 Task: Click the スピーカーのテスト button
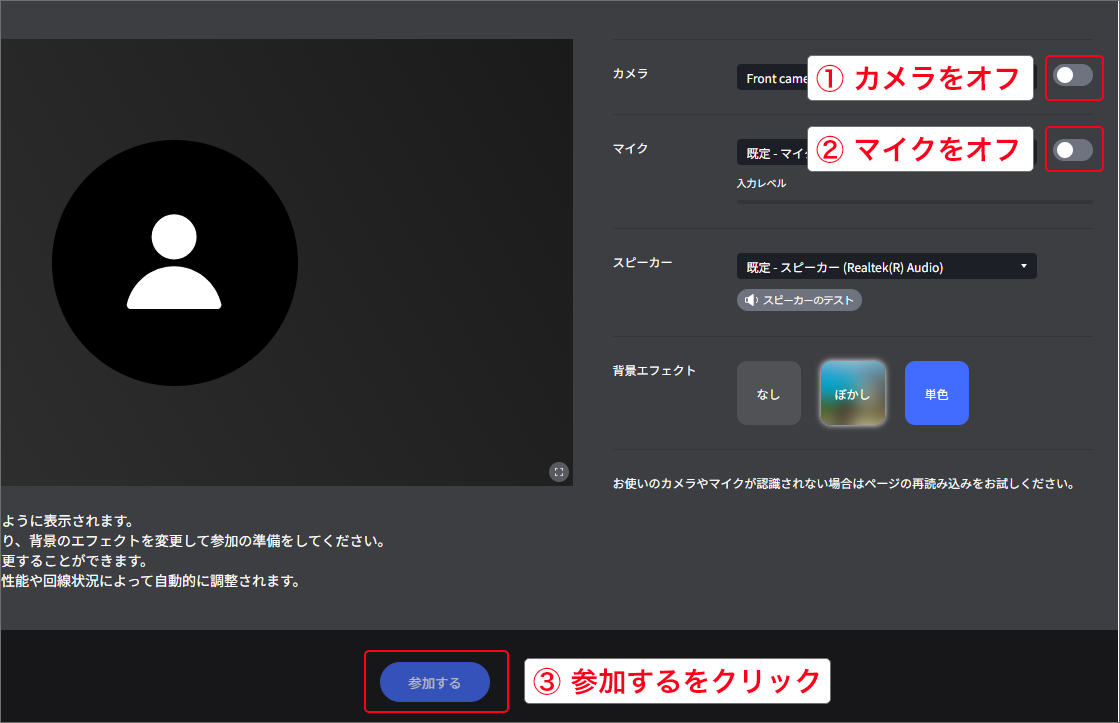click(799, 300)
